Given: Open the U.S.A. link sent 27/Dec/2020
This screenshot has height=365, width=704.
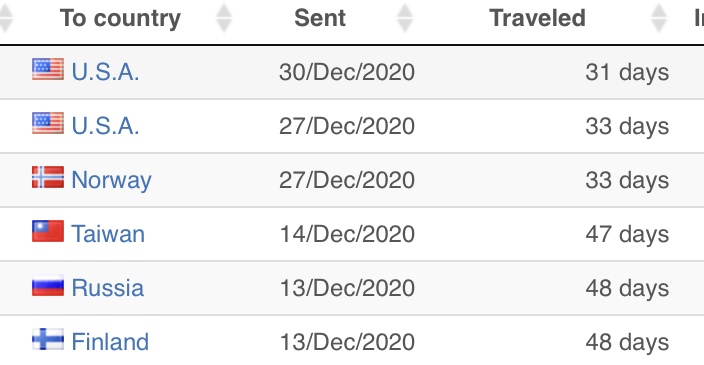Looking at the screenshot, I should (x=106, y=126).
